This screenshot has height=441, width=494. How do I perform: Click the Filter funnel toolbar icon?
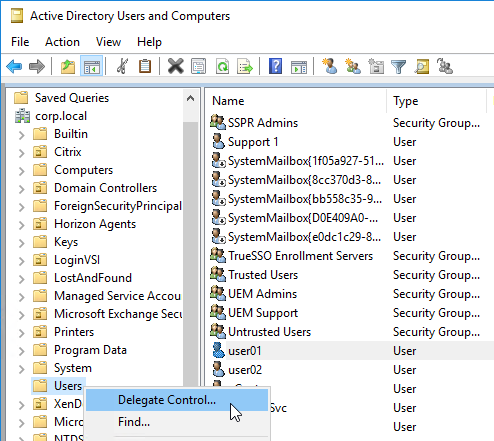tap(398, 66)
